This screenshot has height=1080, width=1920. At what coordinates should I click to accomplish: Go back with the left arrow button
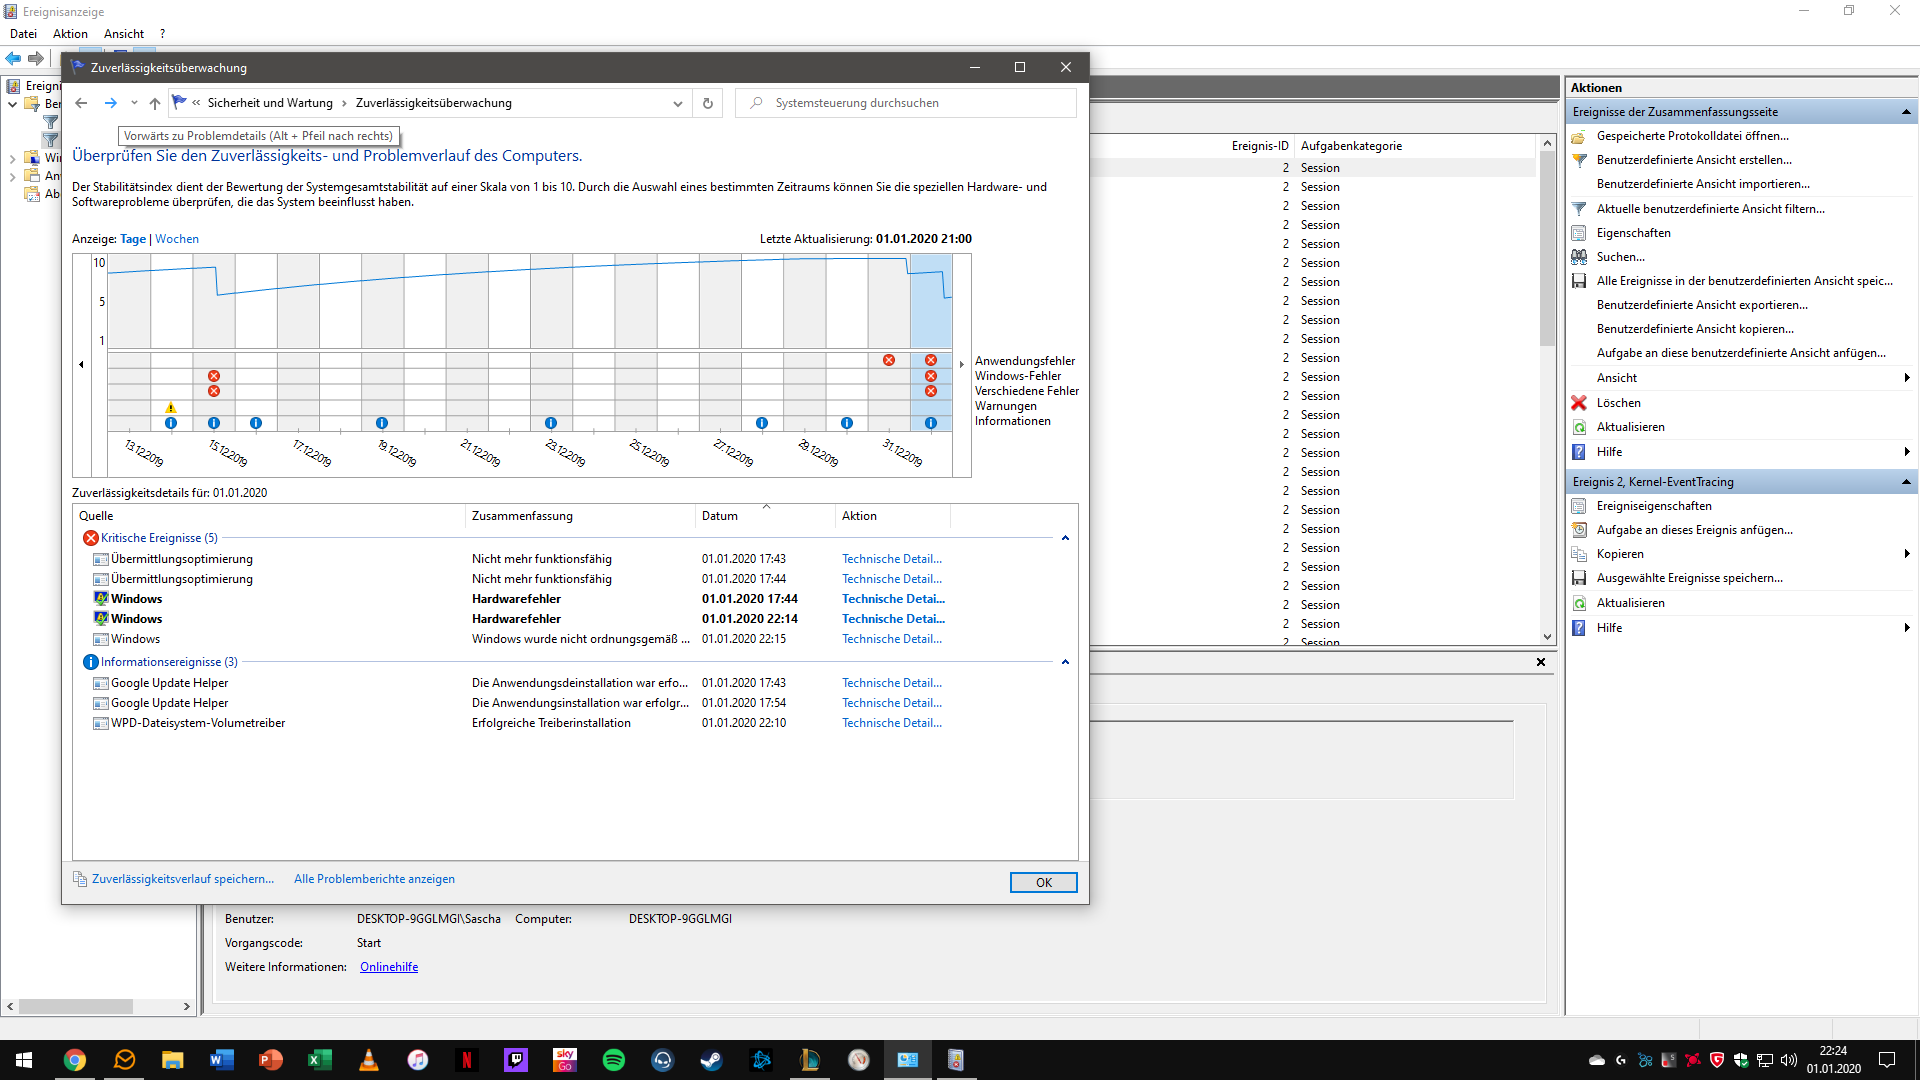point(82,103)
